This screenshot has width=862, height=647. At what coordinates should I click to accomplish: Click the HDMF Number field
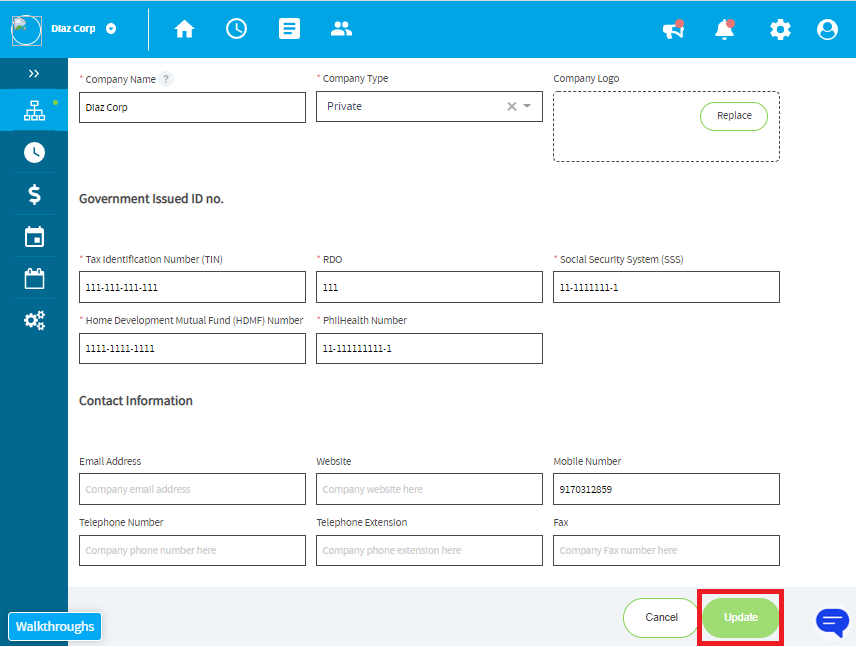(x=192, y=348)
